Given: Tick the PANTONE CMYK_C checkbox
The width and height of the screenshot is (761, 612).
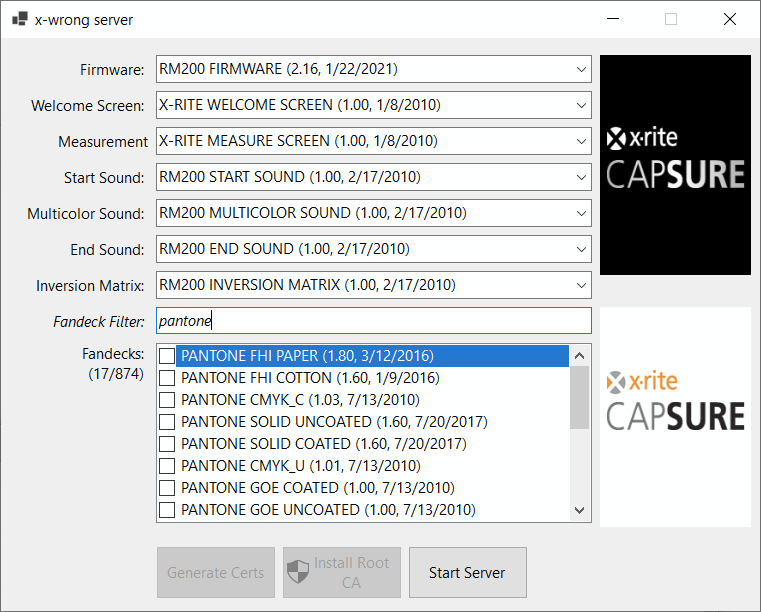Looking at the screenshot, I should tap(167, 399).
